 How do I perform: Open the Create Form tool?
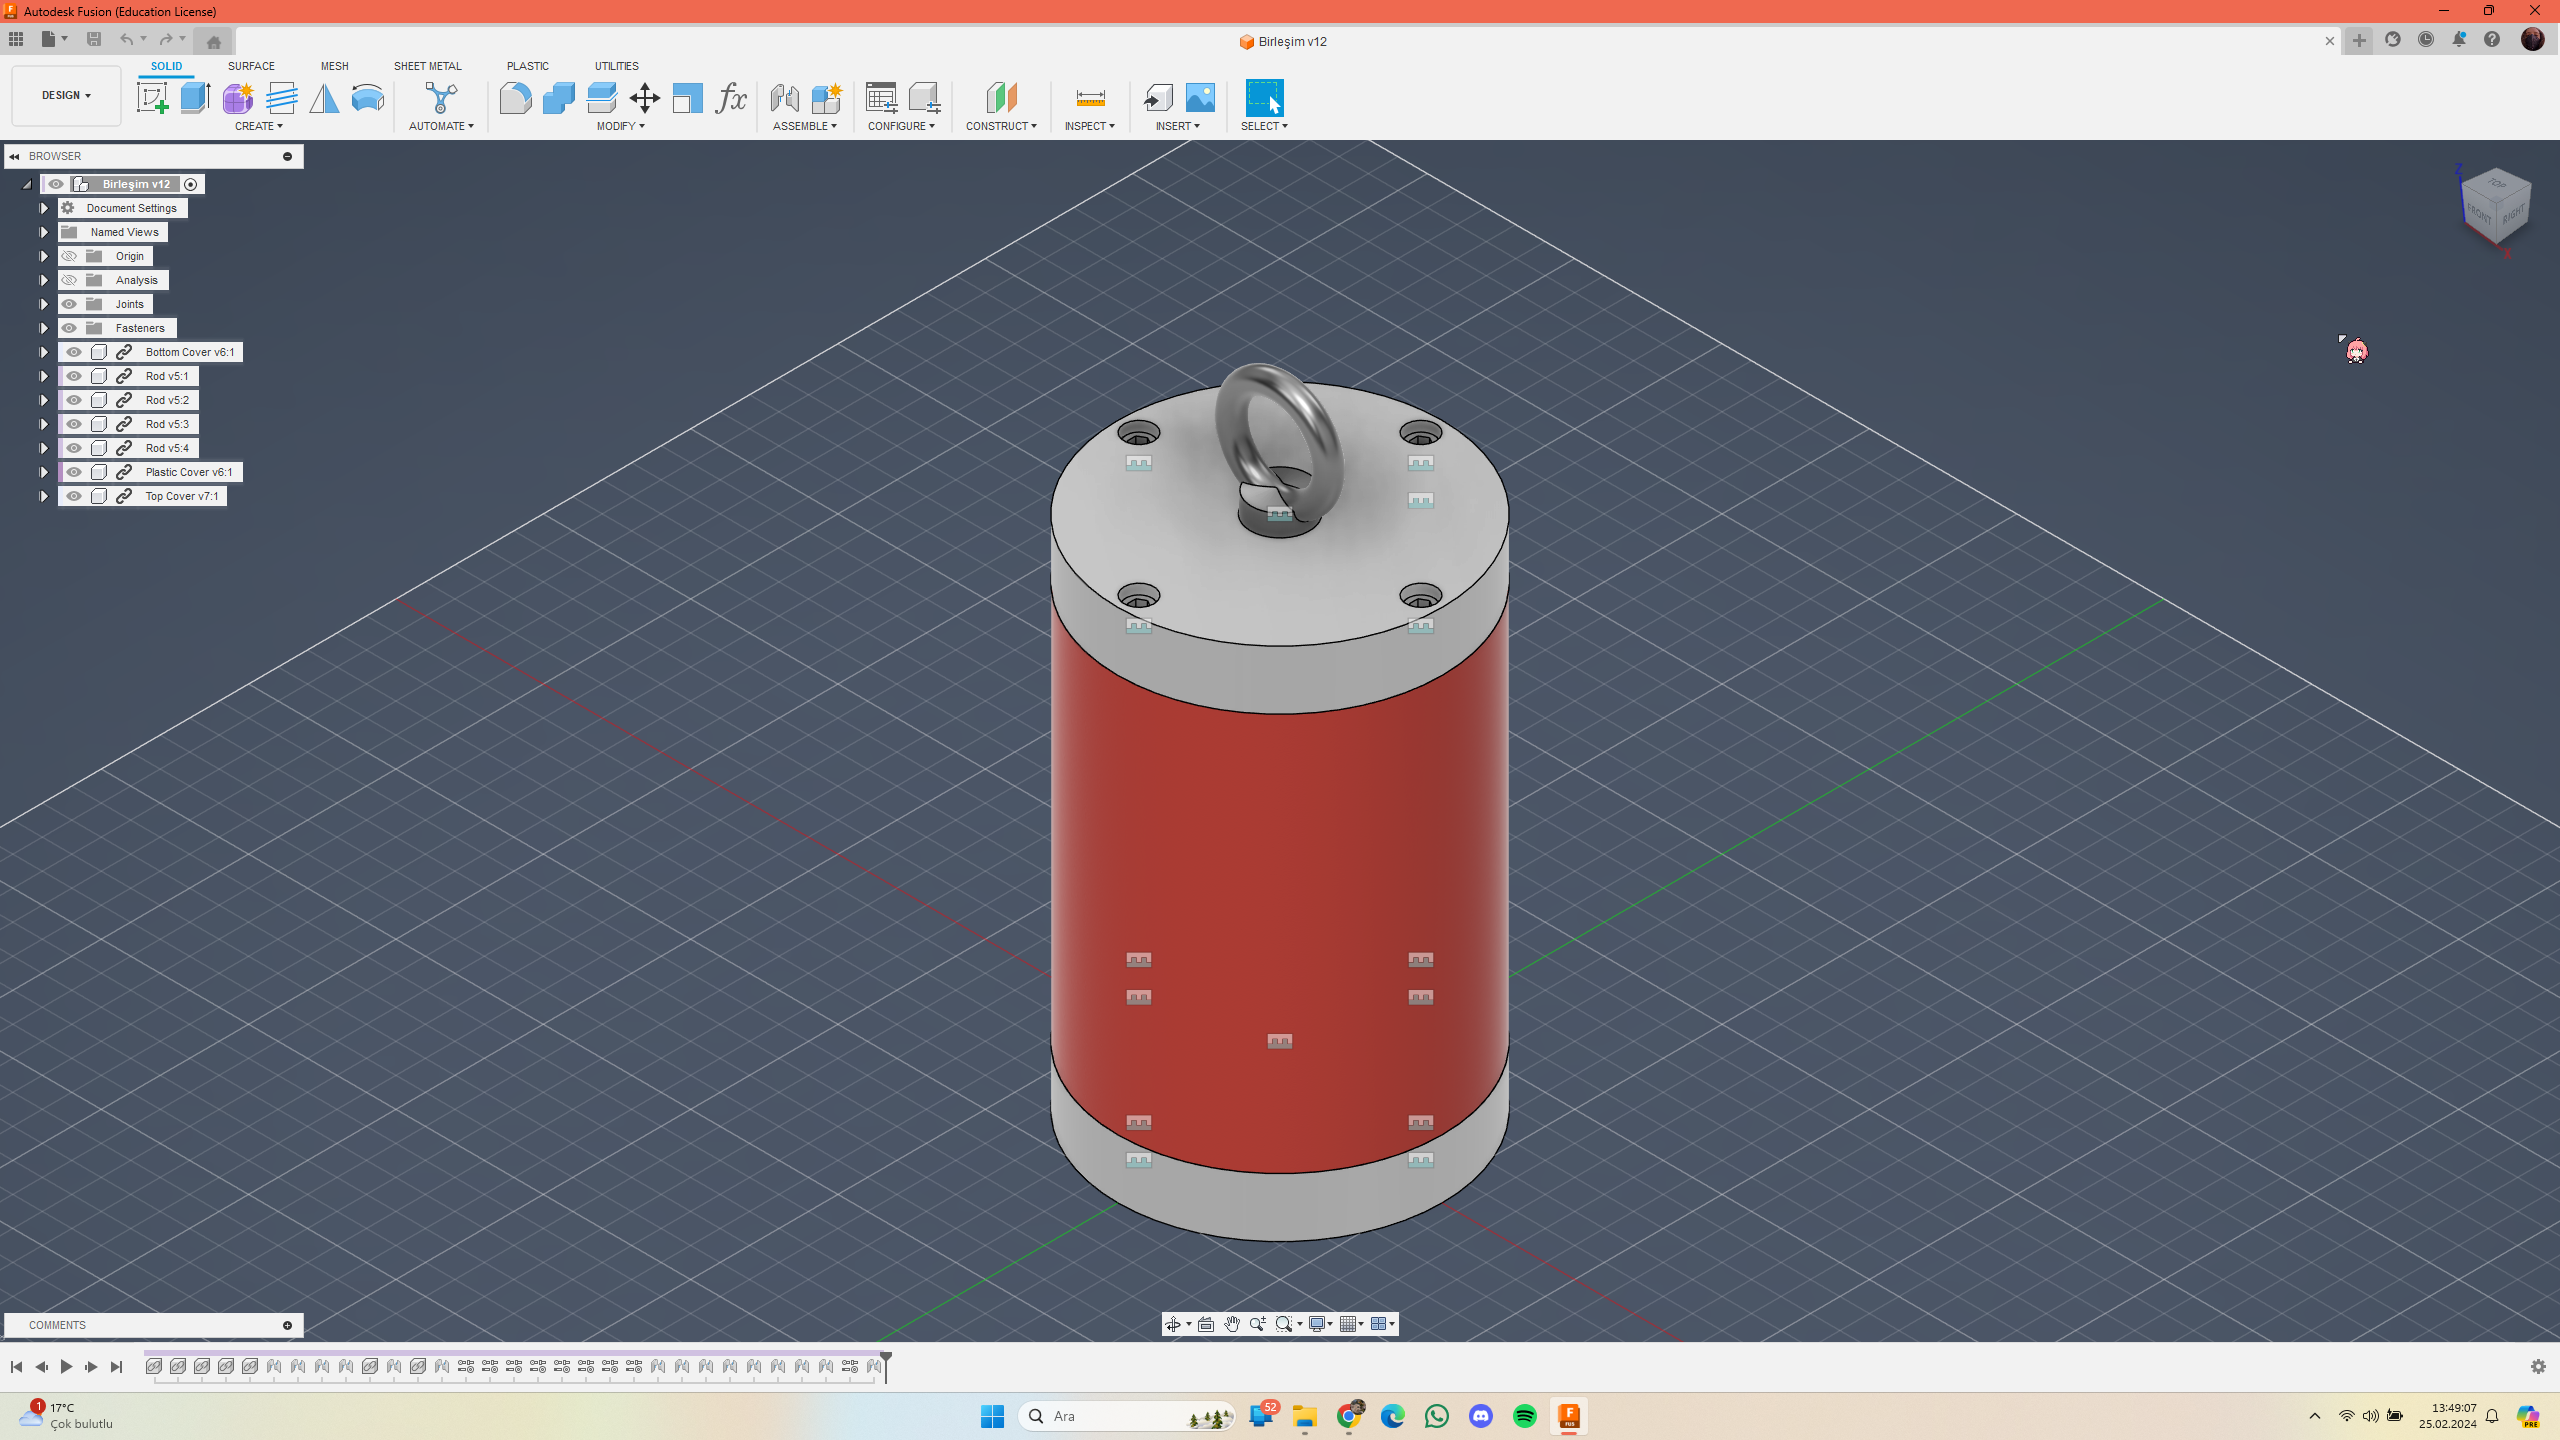pyautogui.click(x=238, y=98)
